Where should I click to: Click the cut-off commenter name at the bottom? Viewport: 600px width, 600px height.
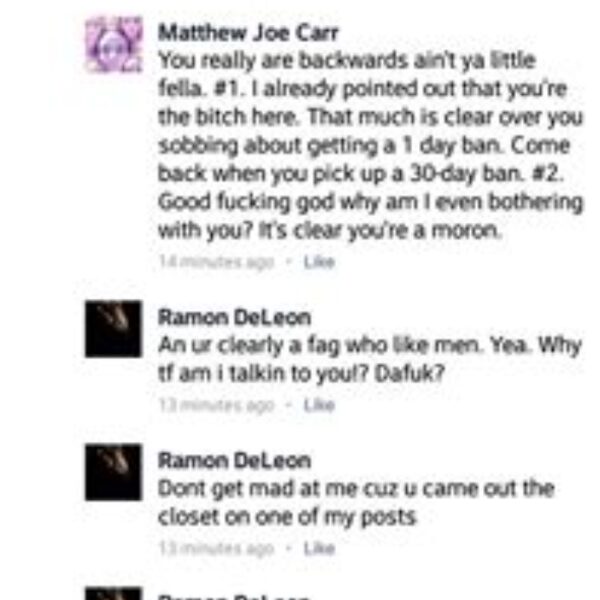[x=233, y=597]
